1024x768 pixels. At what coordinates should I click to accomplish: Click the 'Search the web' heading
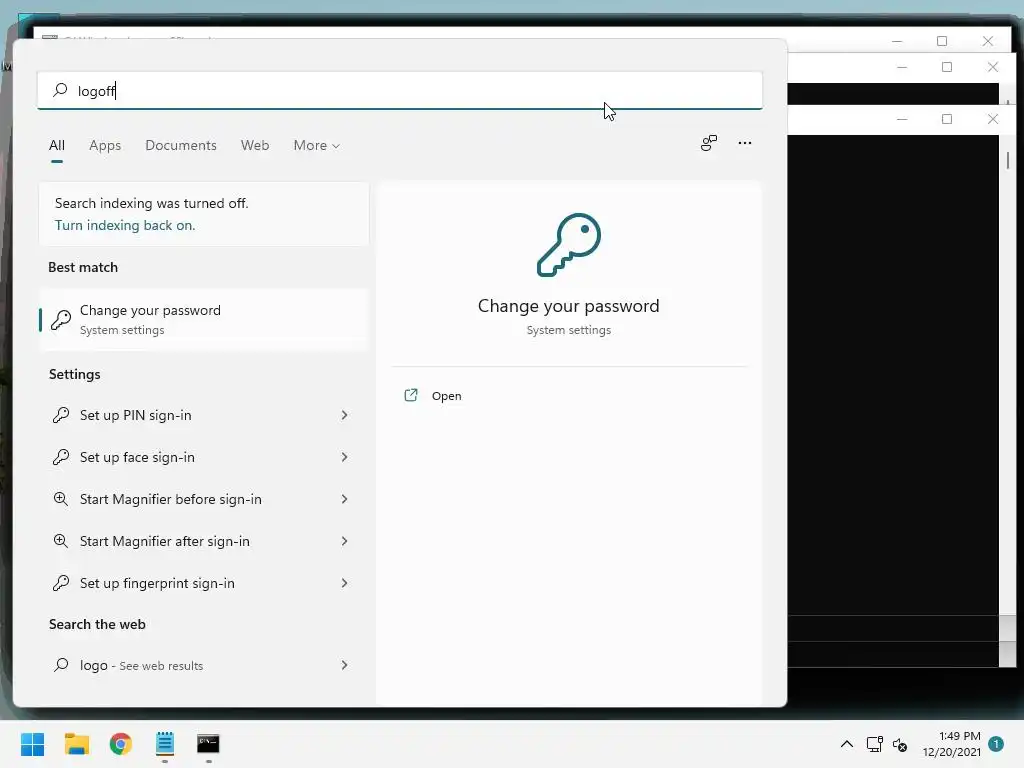click(97, 624)
